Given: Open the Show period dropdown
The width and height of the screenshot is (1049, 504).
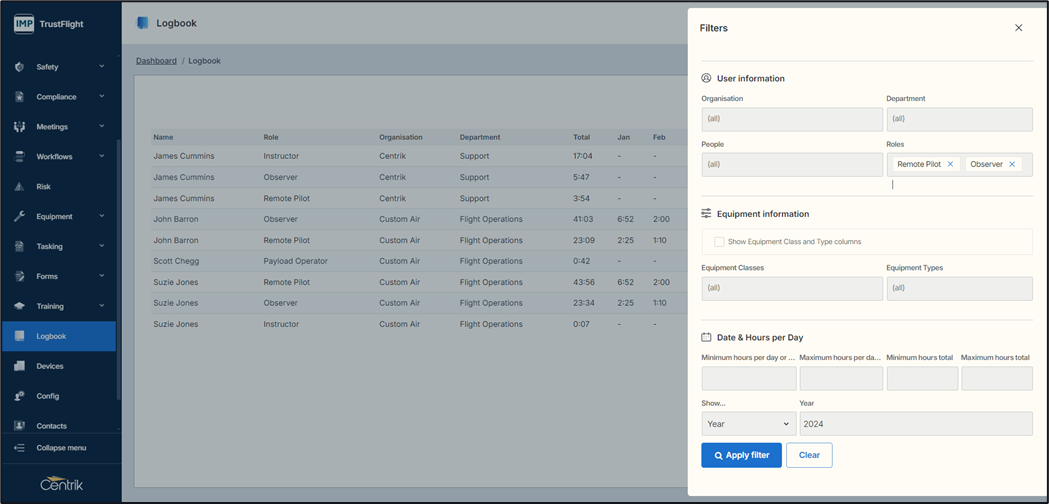Looking at the screenshot, I should coord(748,424).
